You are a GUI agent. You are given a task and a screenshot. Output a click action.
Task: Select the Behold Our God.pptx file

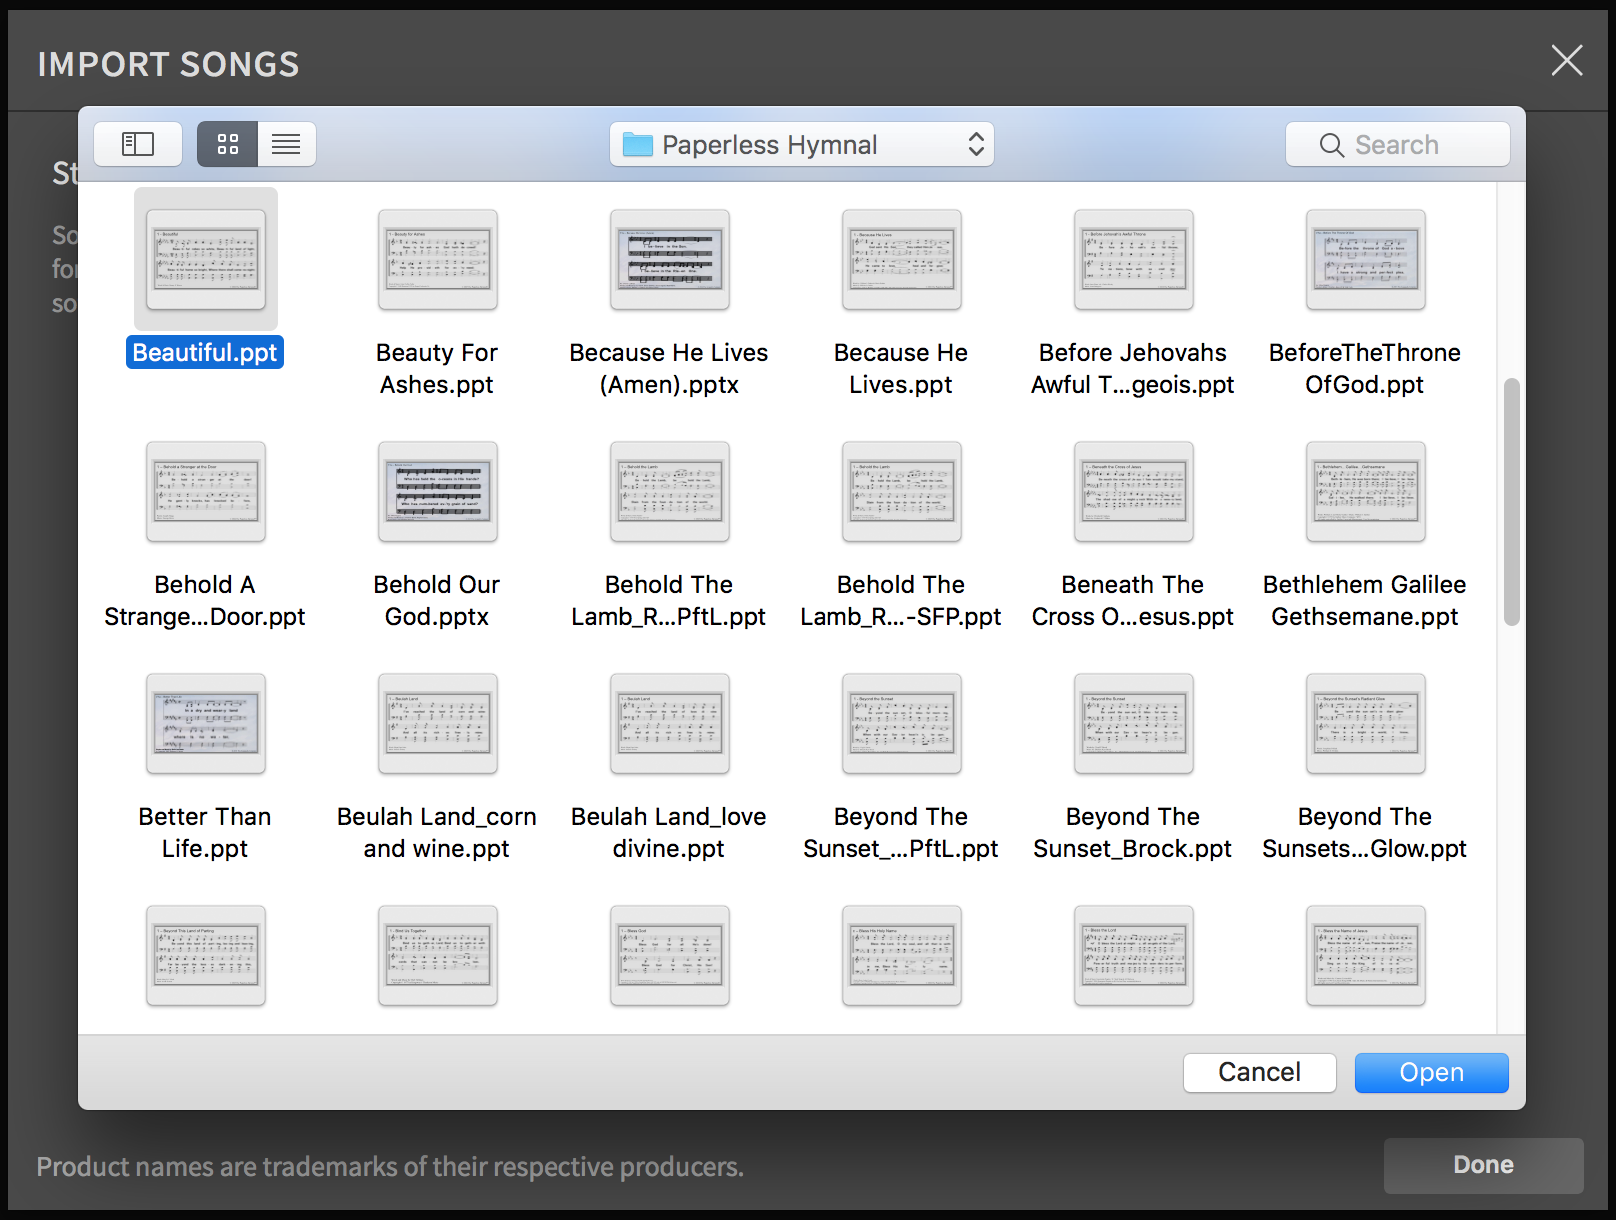point(437,492)
